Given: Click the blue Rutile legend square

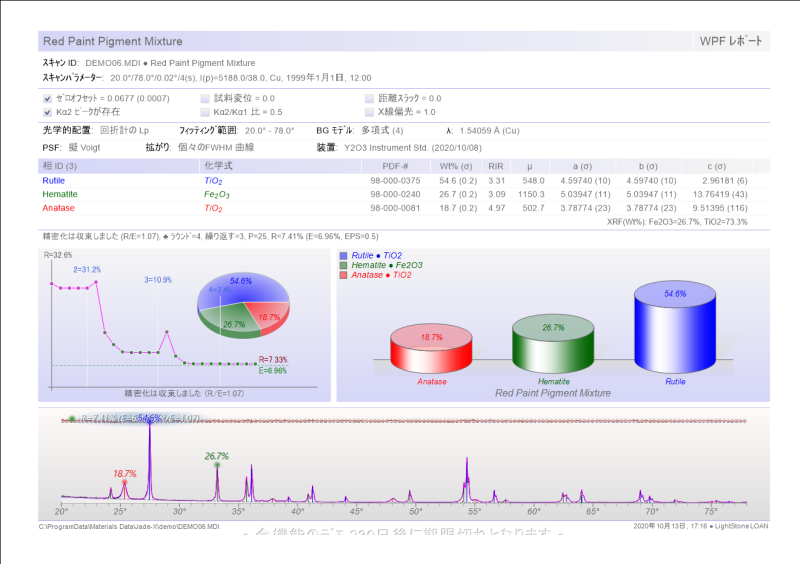Looking at the screenshot, I should (342, 256).
